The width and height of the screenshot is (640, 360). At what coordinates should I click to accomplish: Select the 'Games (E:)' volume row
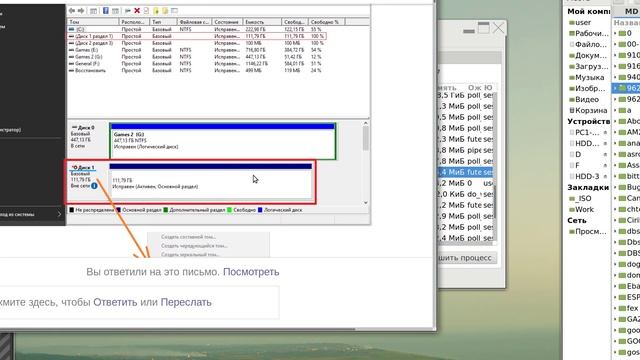(197, 50)
